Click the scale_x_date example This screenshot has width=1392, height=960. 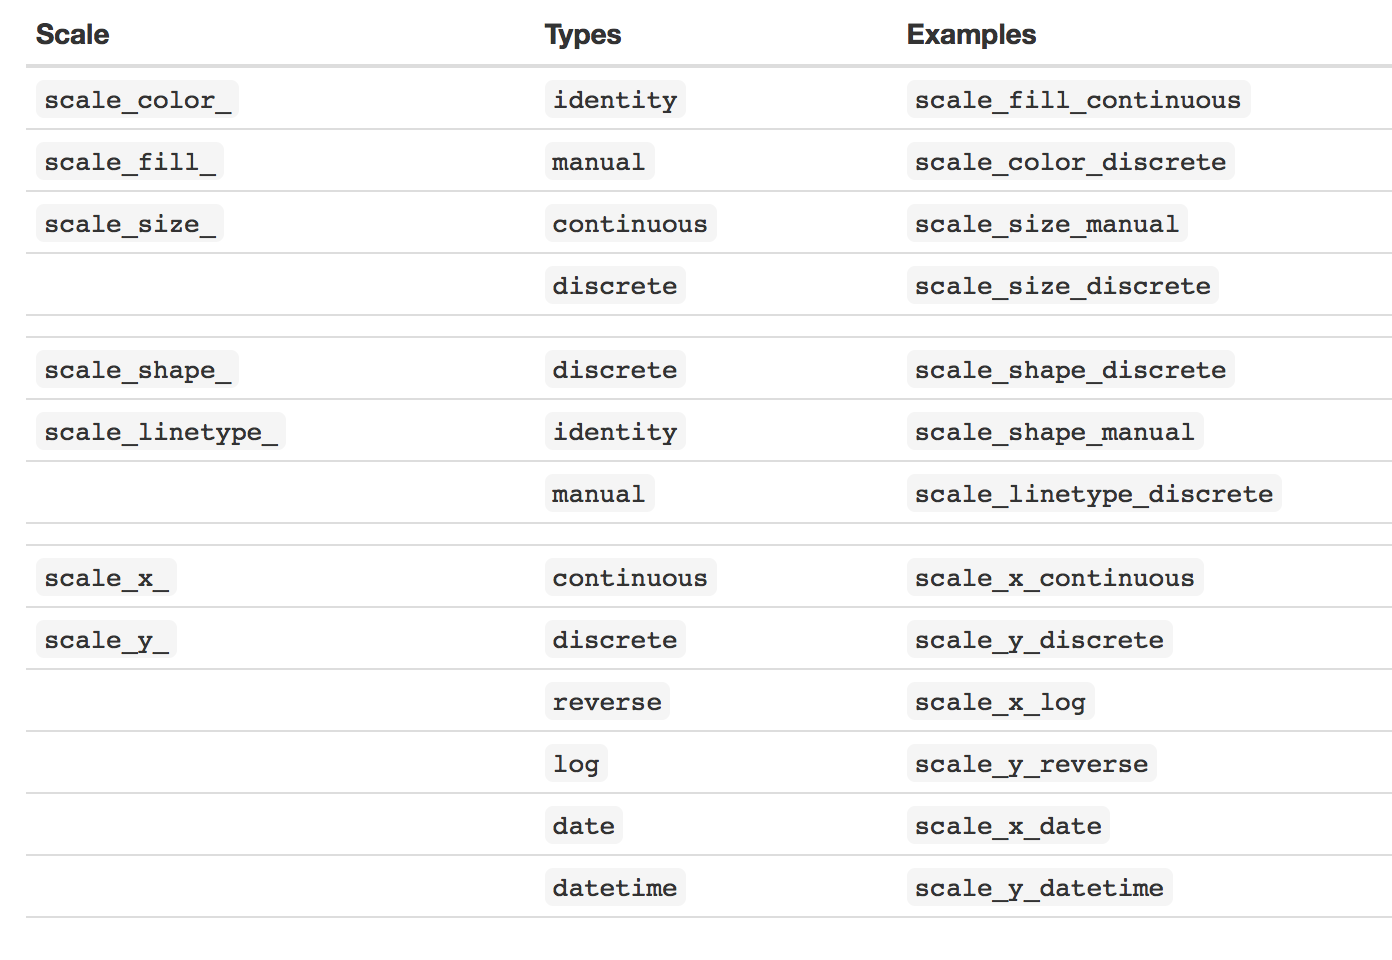point(1008,826)
